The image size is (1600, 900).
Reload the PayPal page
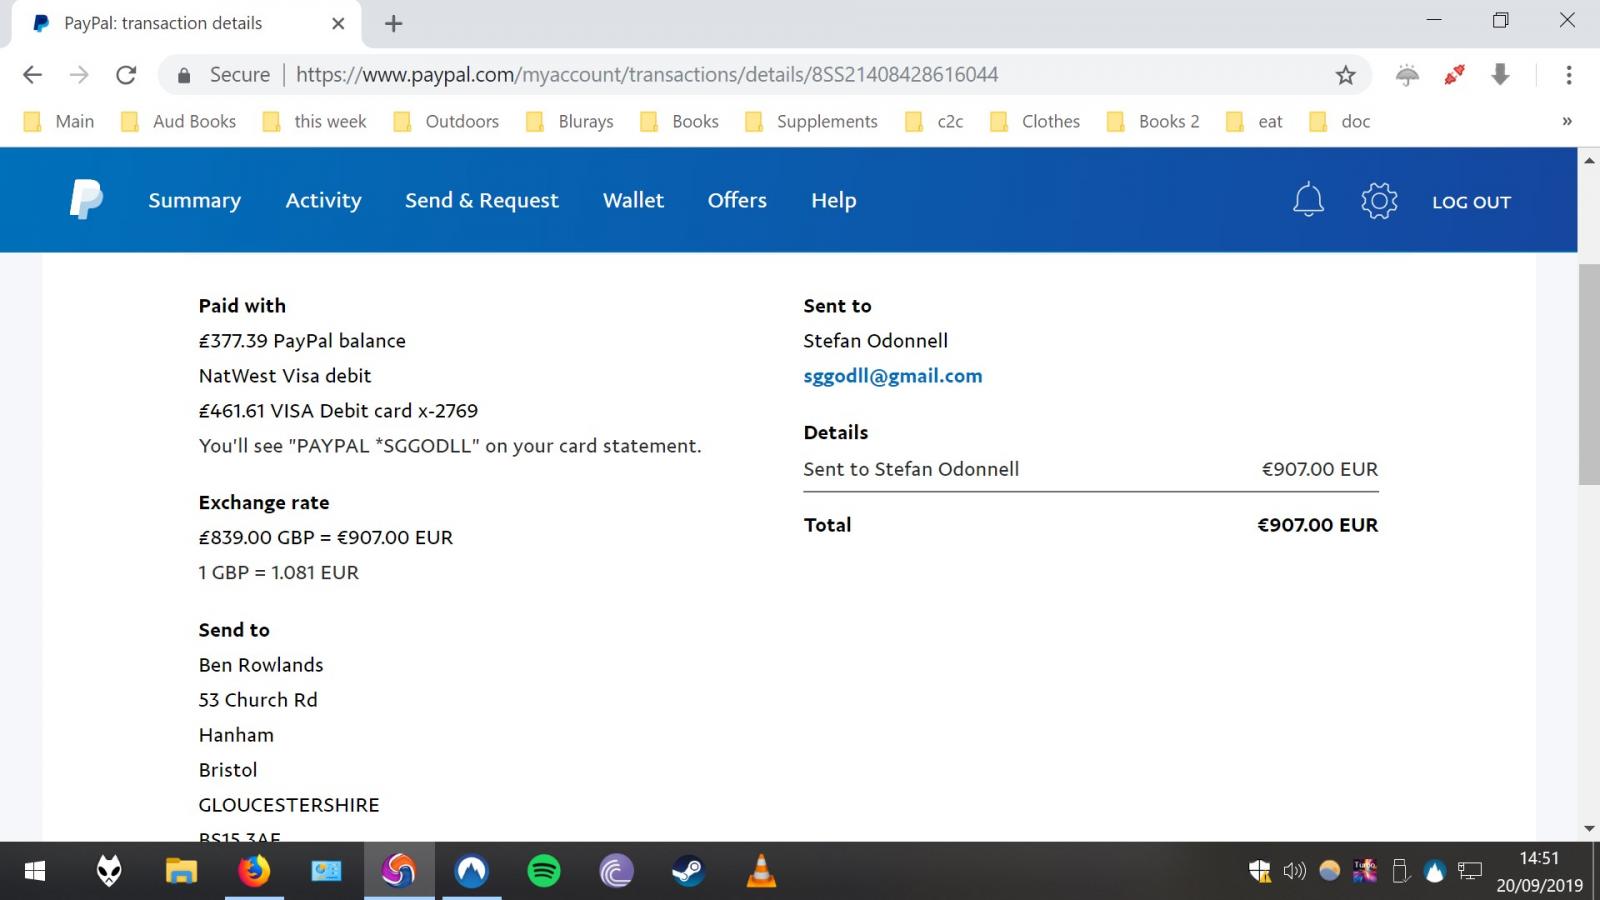pyautogui.click(x=126, y=75)
